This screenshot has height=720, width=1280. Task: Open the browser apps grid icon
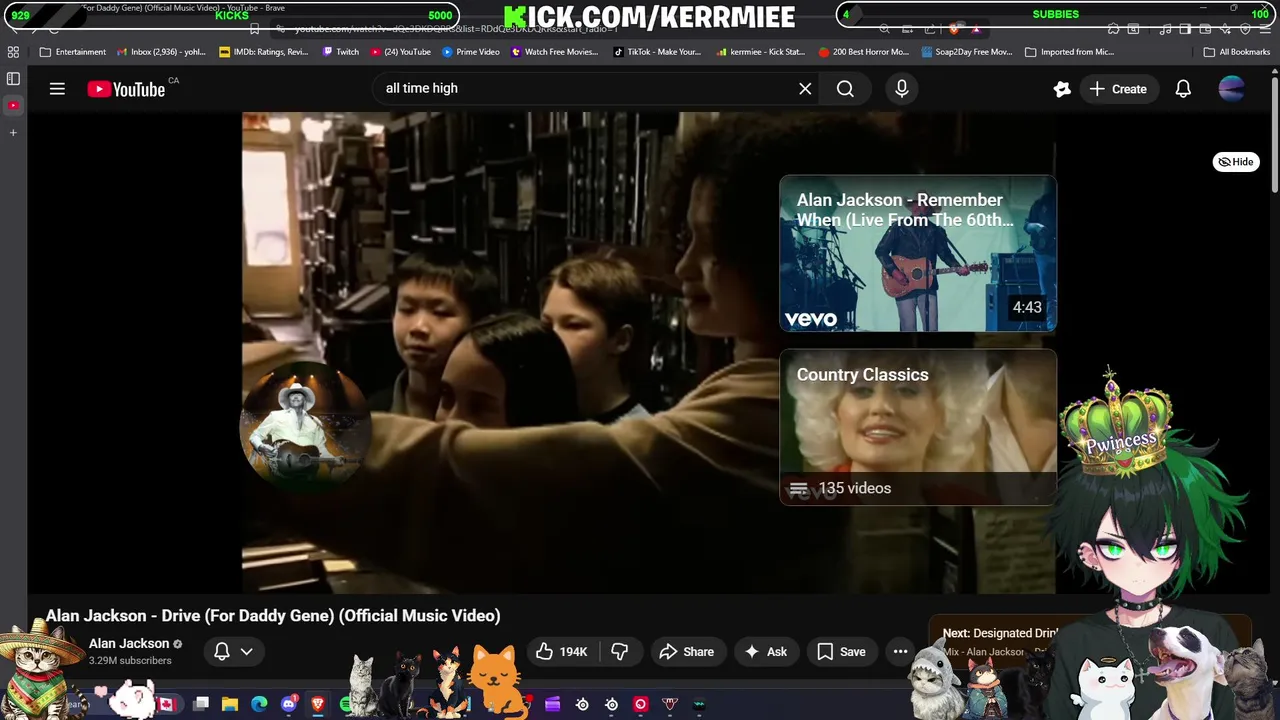13,52
